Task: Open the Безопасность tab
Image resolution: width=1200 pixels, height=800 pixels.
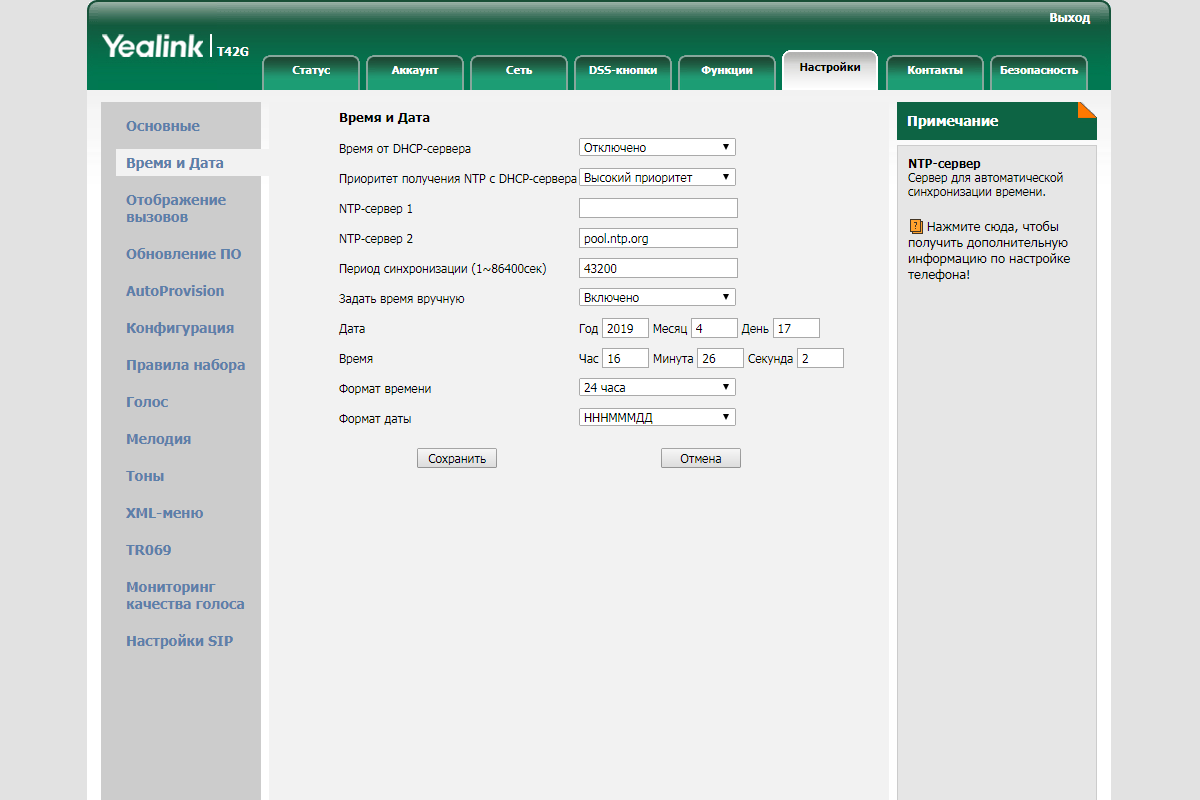Action: pyautogui.click(x=1038, y=70)
